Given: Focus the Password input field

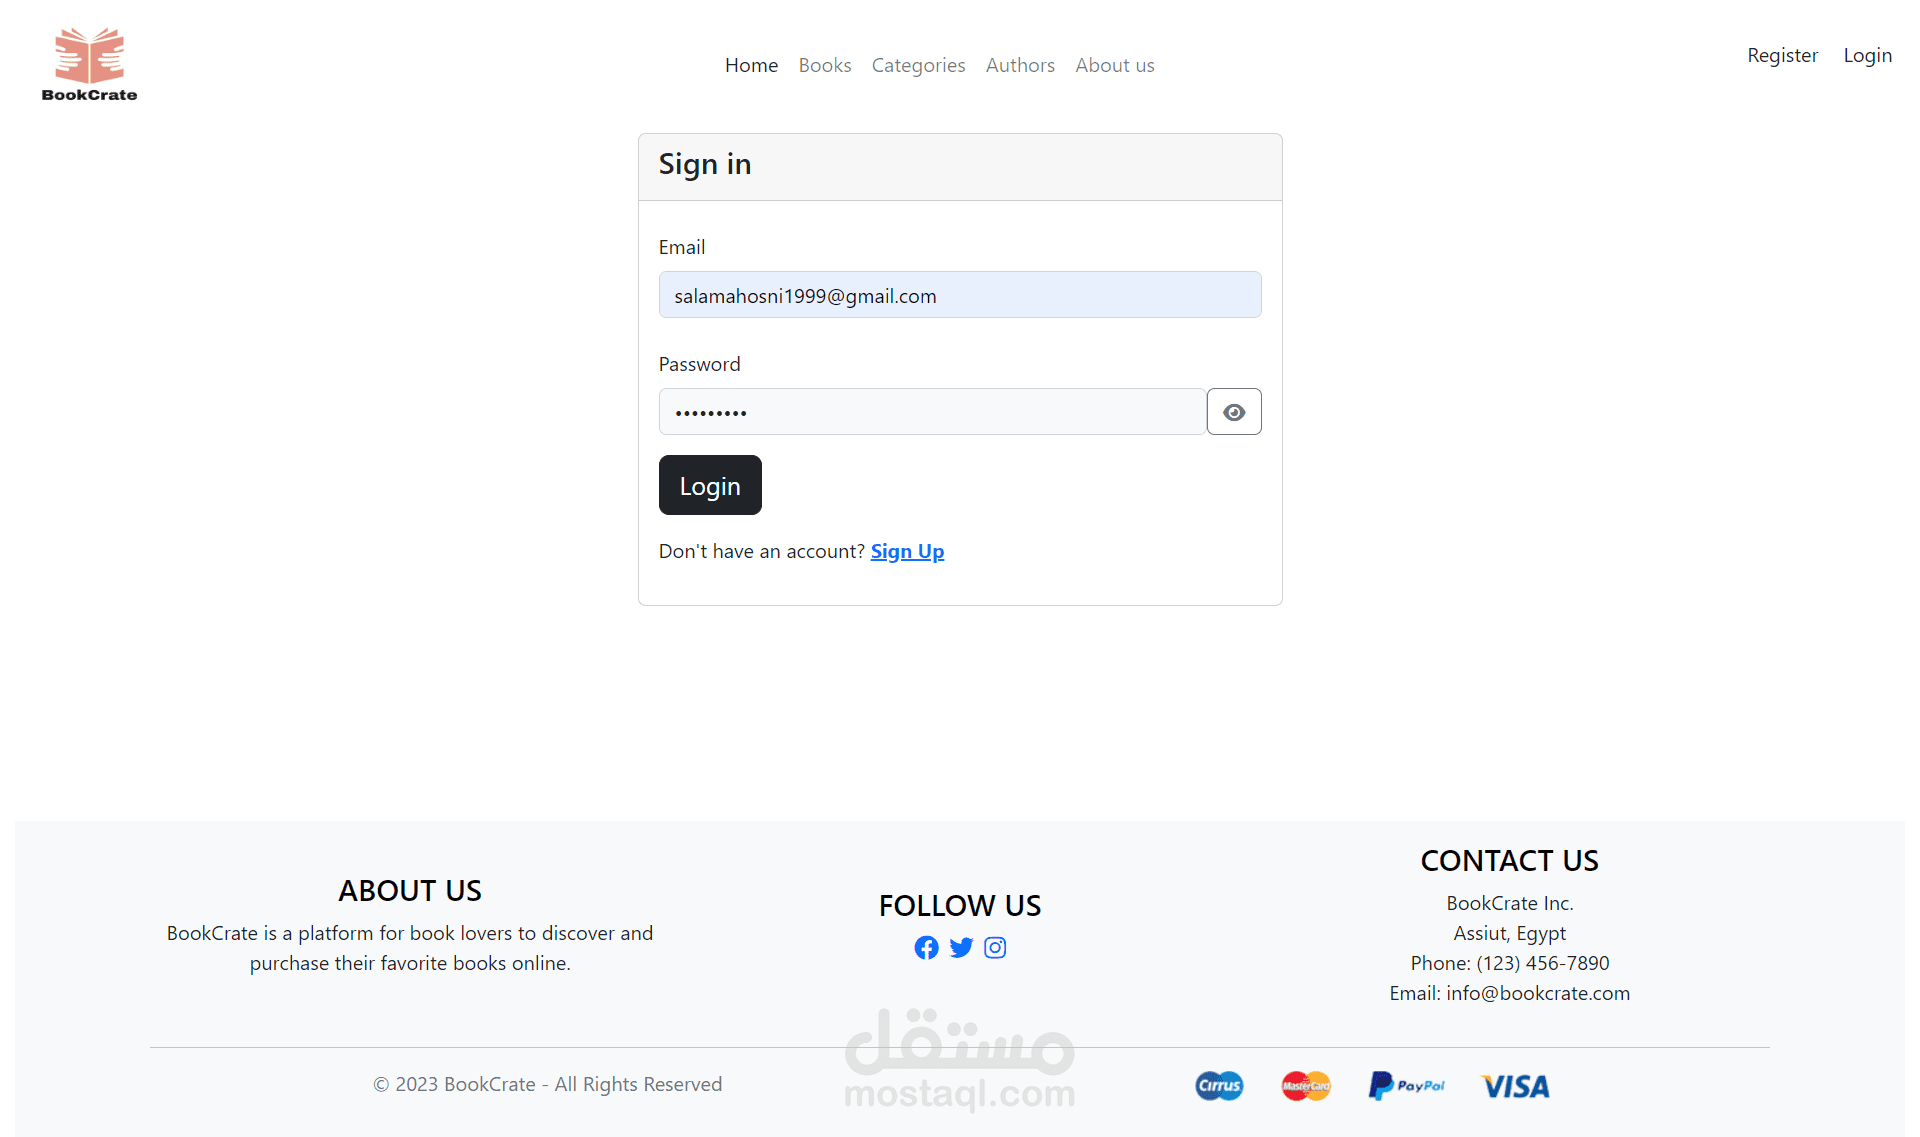Looking at the screenshot, I should point(932,412).
